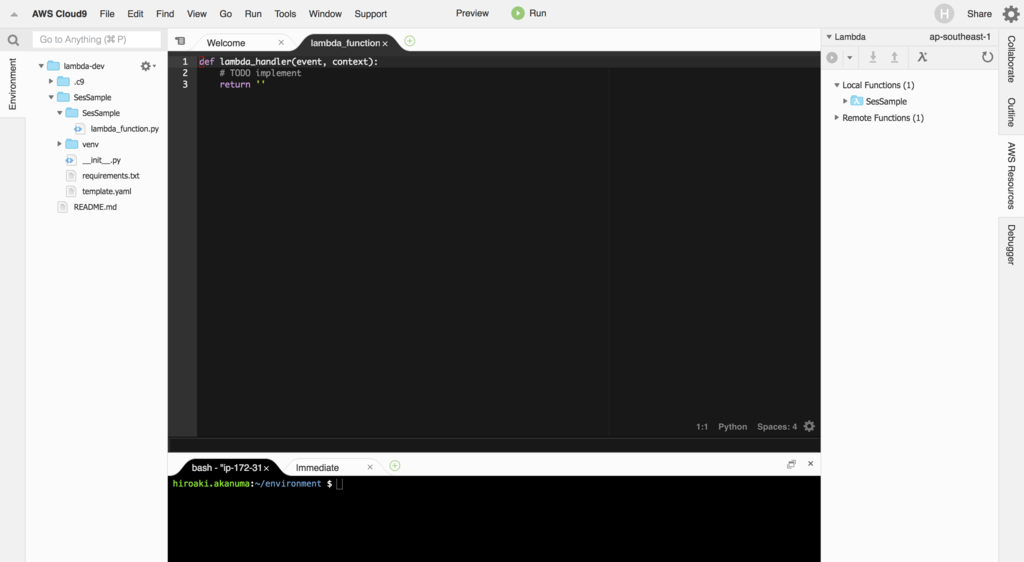Maximize the terminal pane

point(791,464)
